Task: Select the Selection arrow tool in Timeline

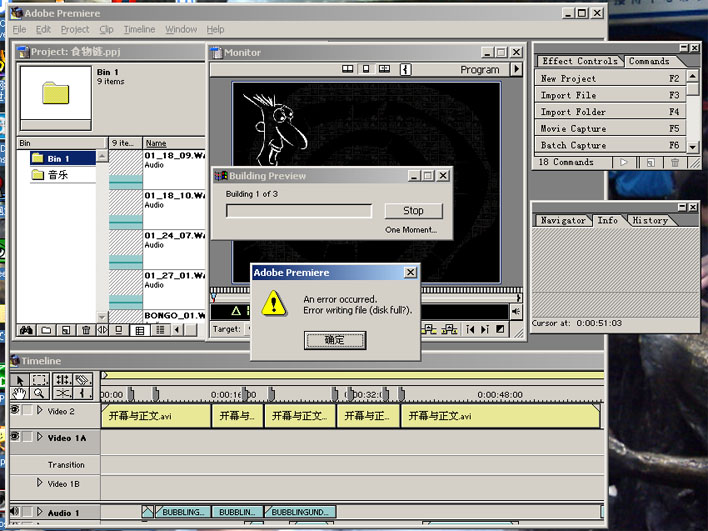Action: click(x=20, y=380)
